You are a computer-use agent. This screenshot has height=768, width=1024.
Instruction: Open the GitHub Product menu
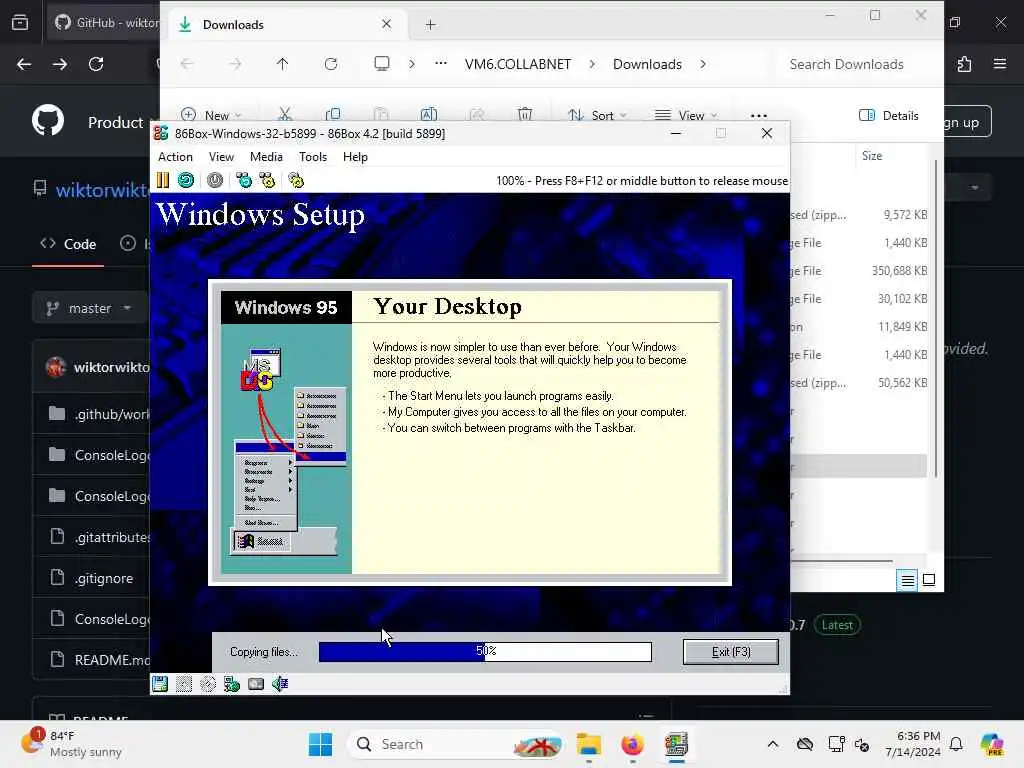pos(116,122)
